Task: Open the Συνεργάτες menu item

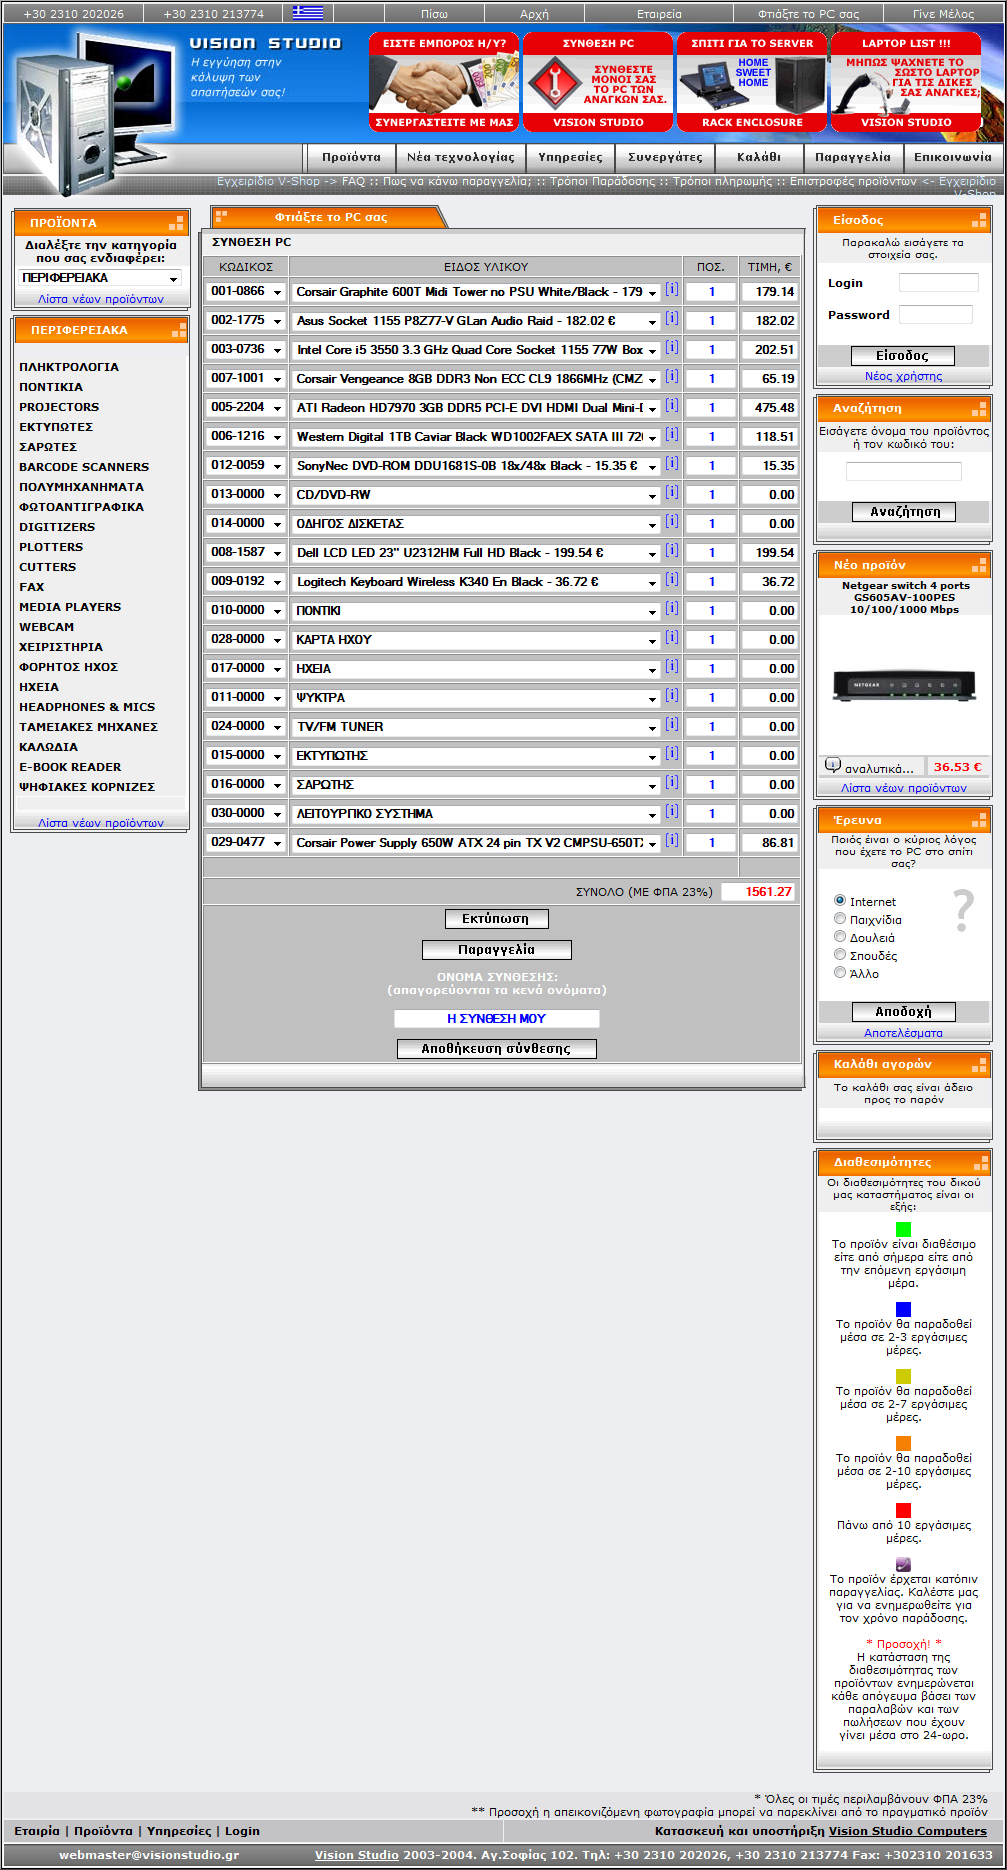Action: (x=665, y=157)
